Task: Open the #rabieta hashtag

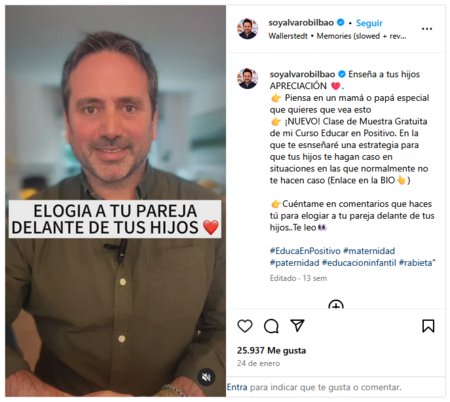Action: click(x=415, y=263)
